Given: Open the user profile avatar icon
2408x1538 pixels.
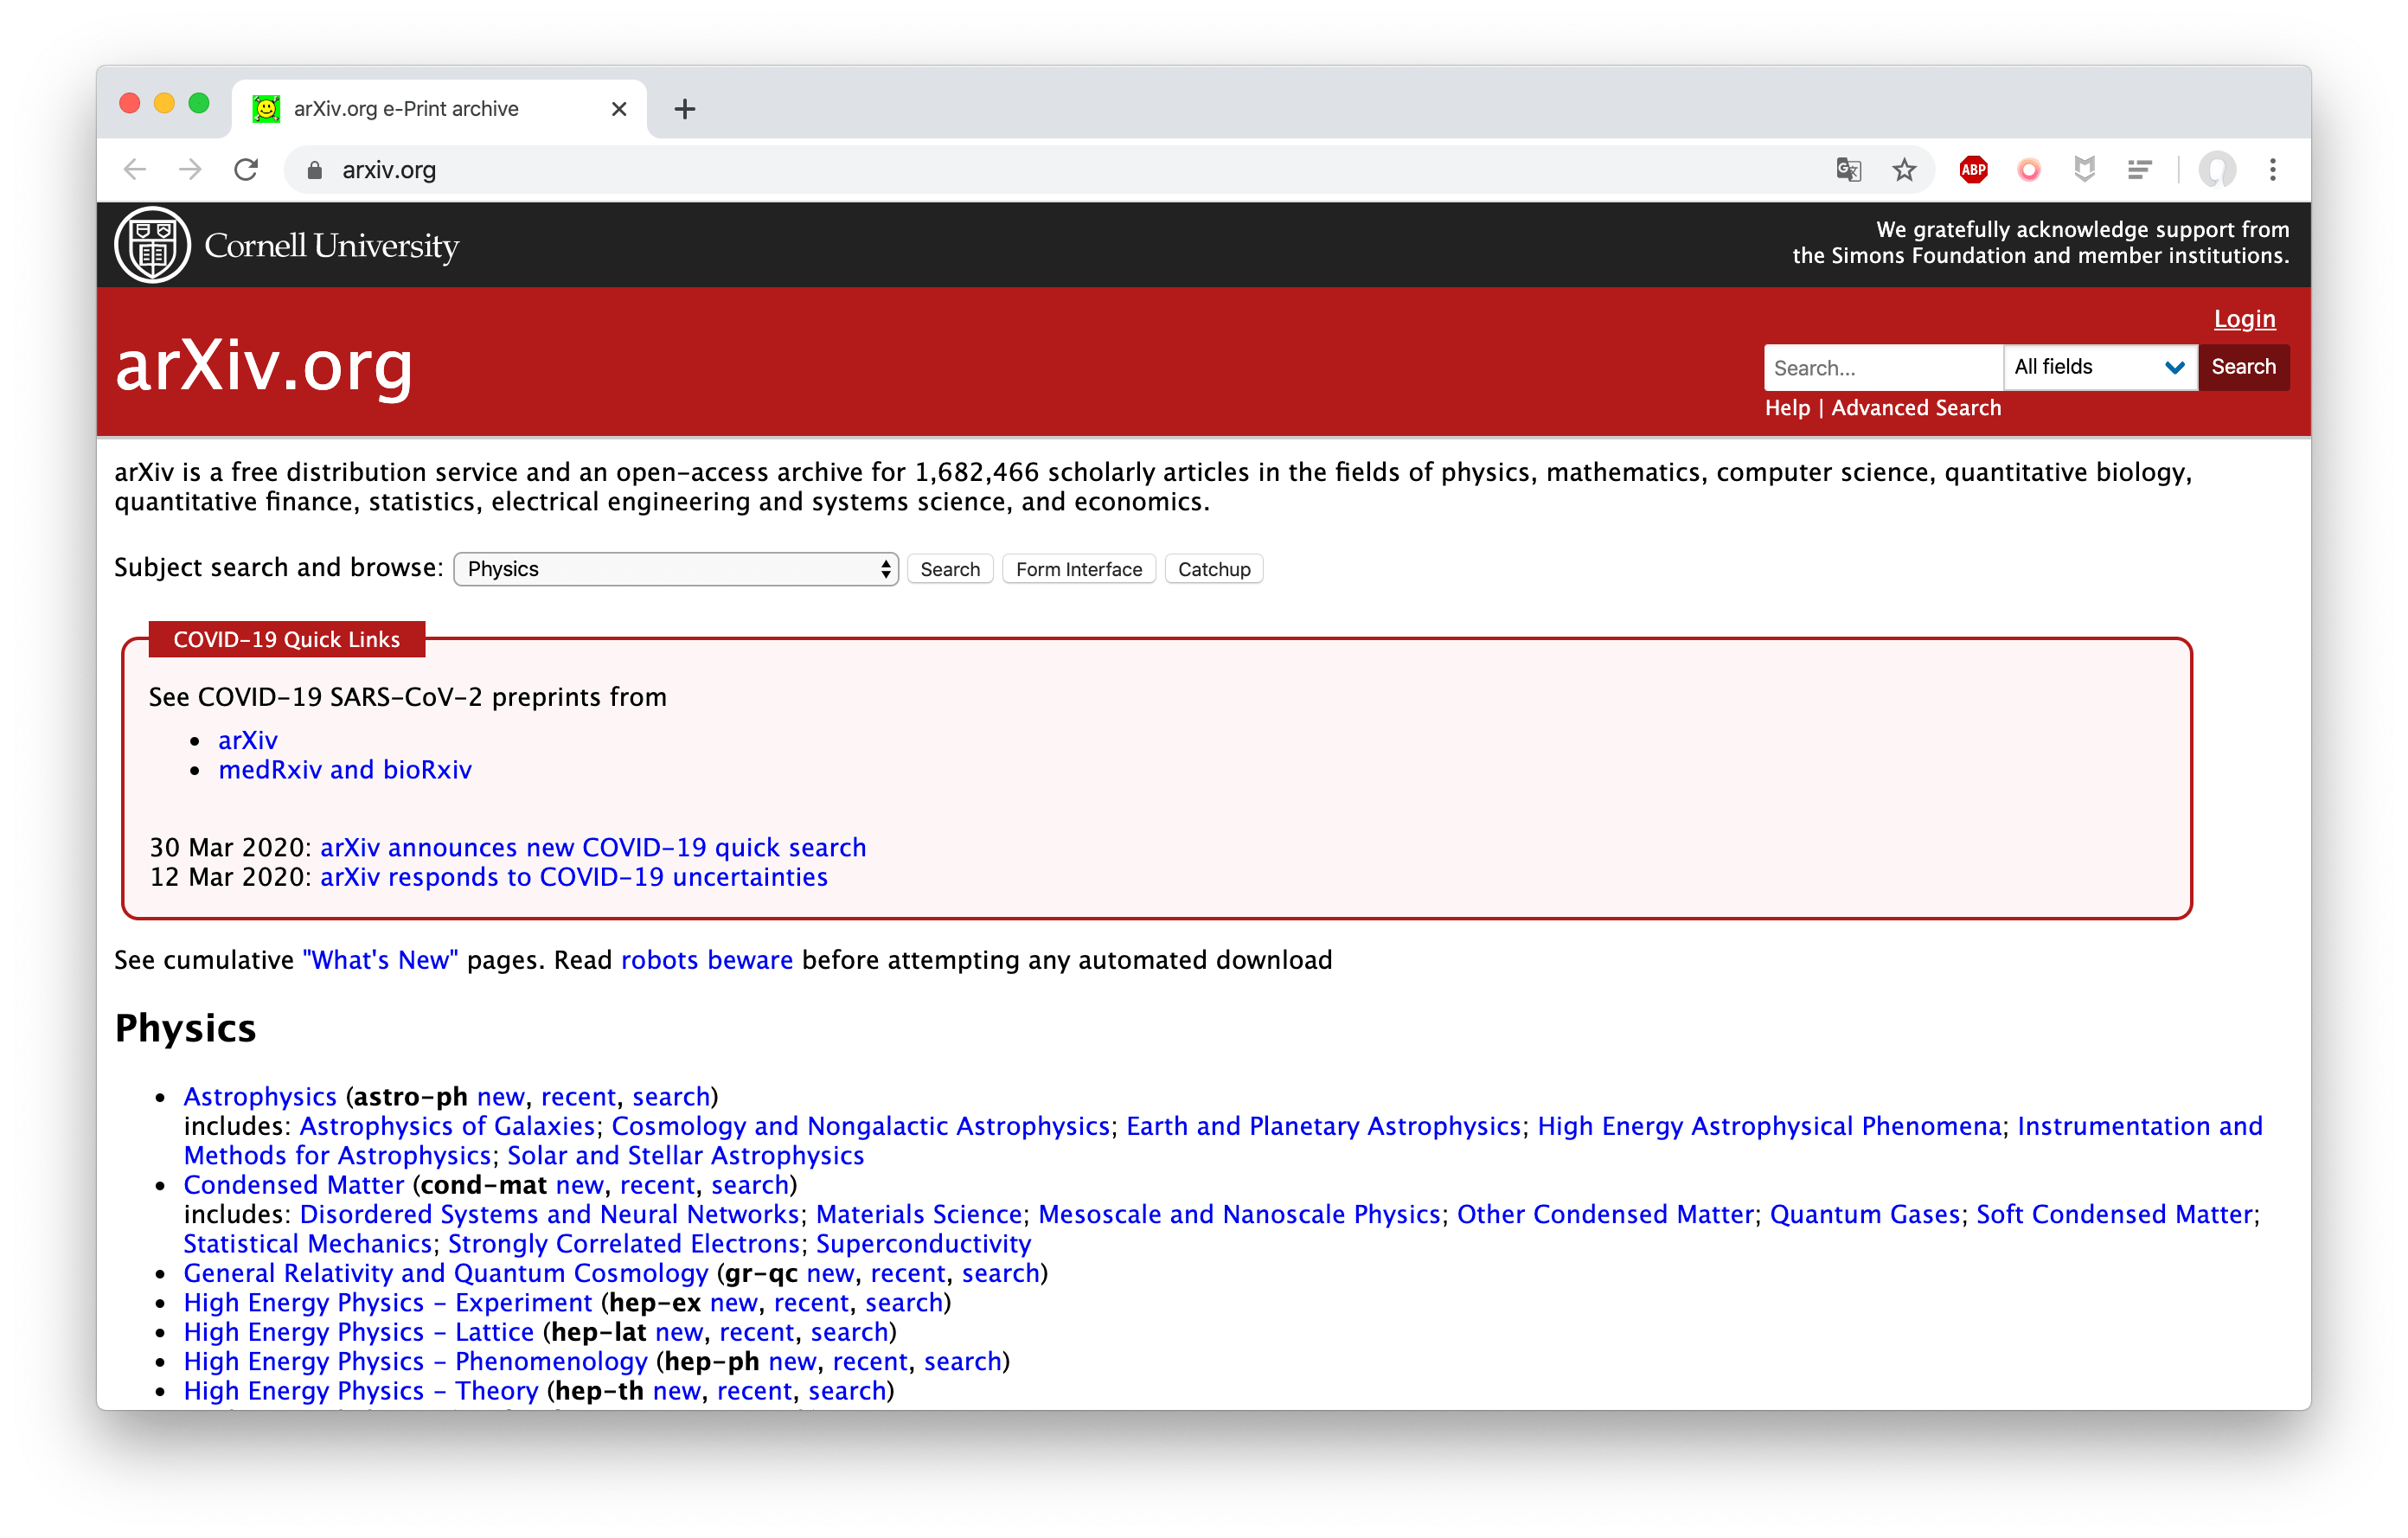Looking at the screenshot, I should point(2217,170).
